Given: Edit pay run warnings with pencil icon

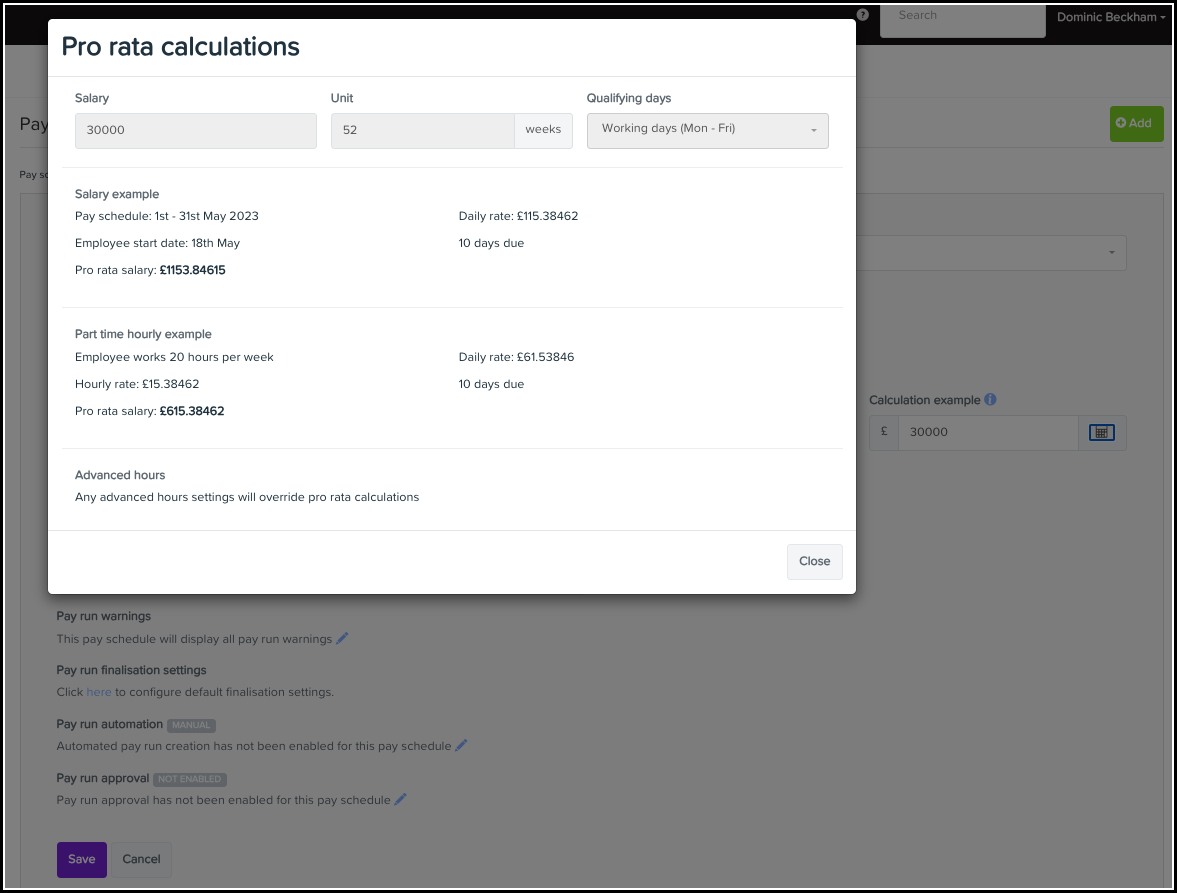Looking at the screenshot, I should coord(342,638).
